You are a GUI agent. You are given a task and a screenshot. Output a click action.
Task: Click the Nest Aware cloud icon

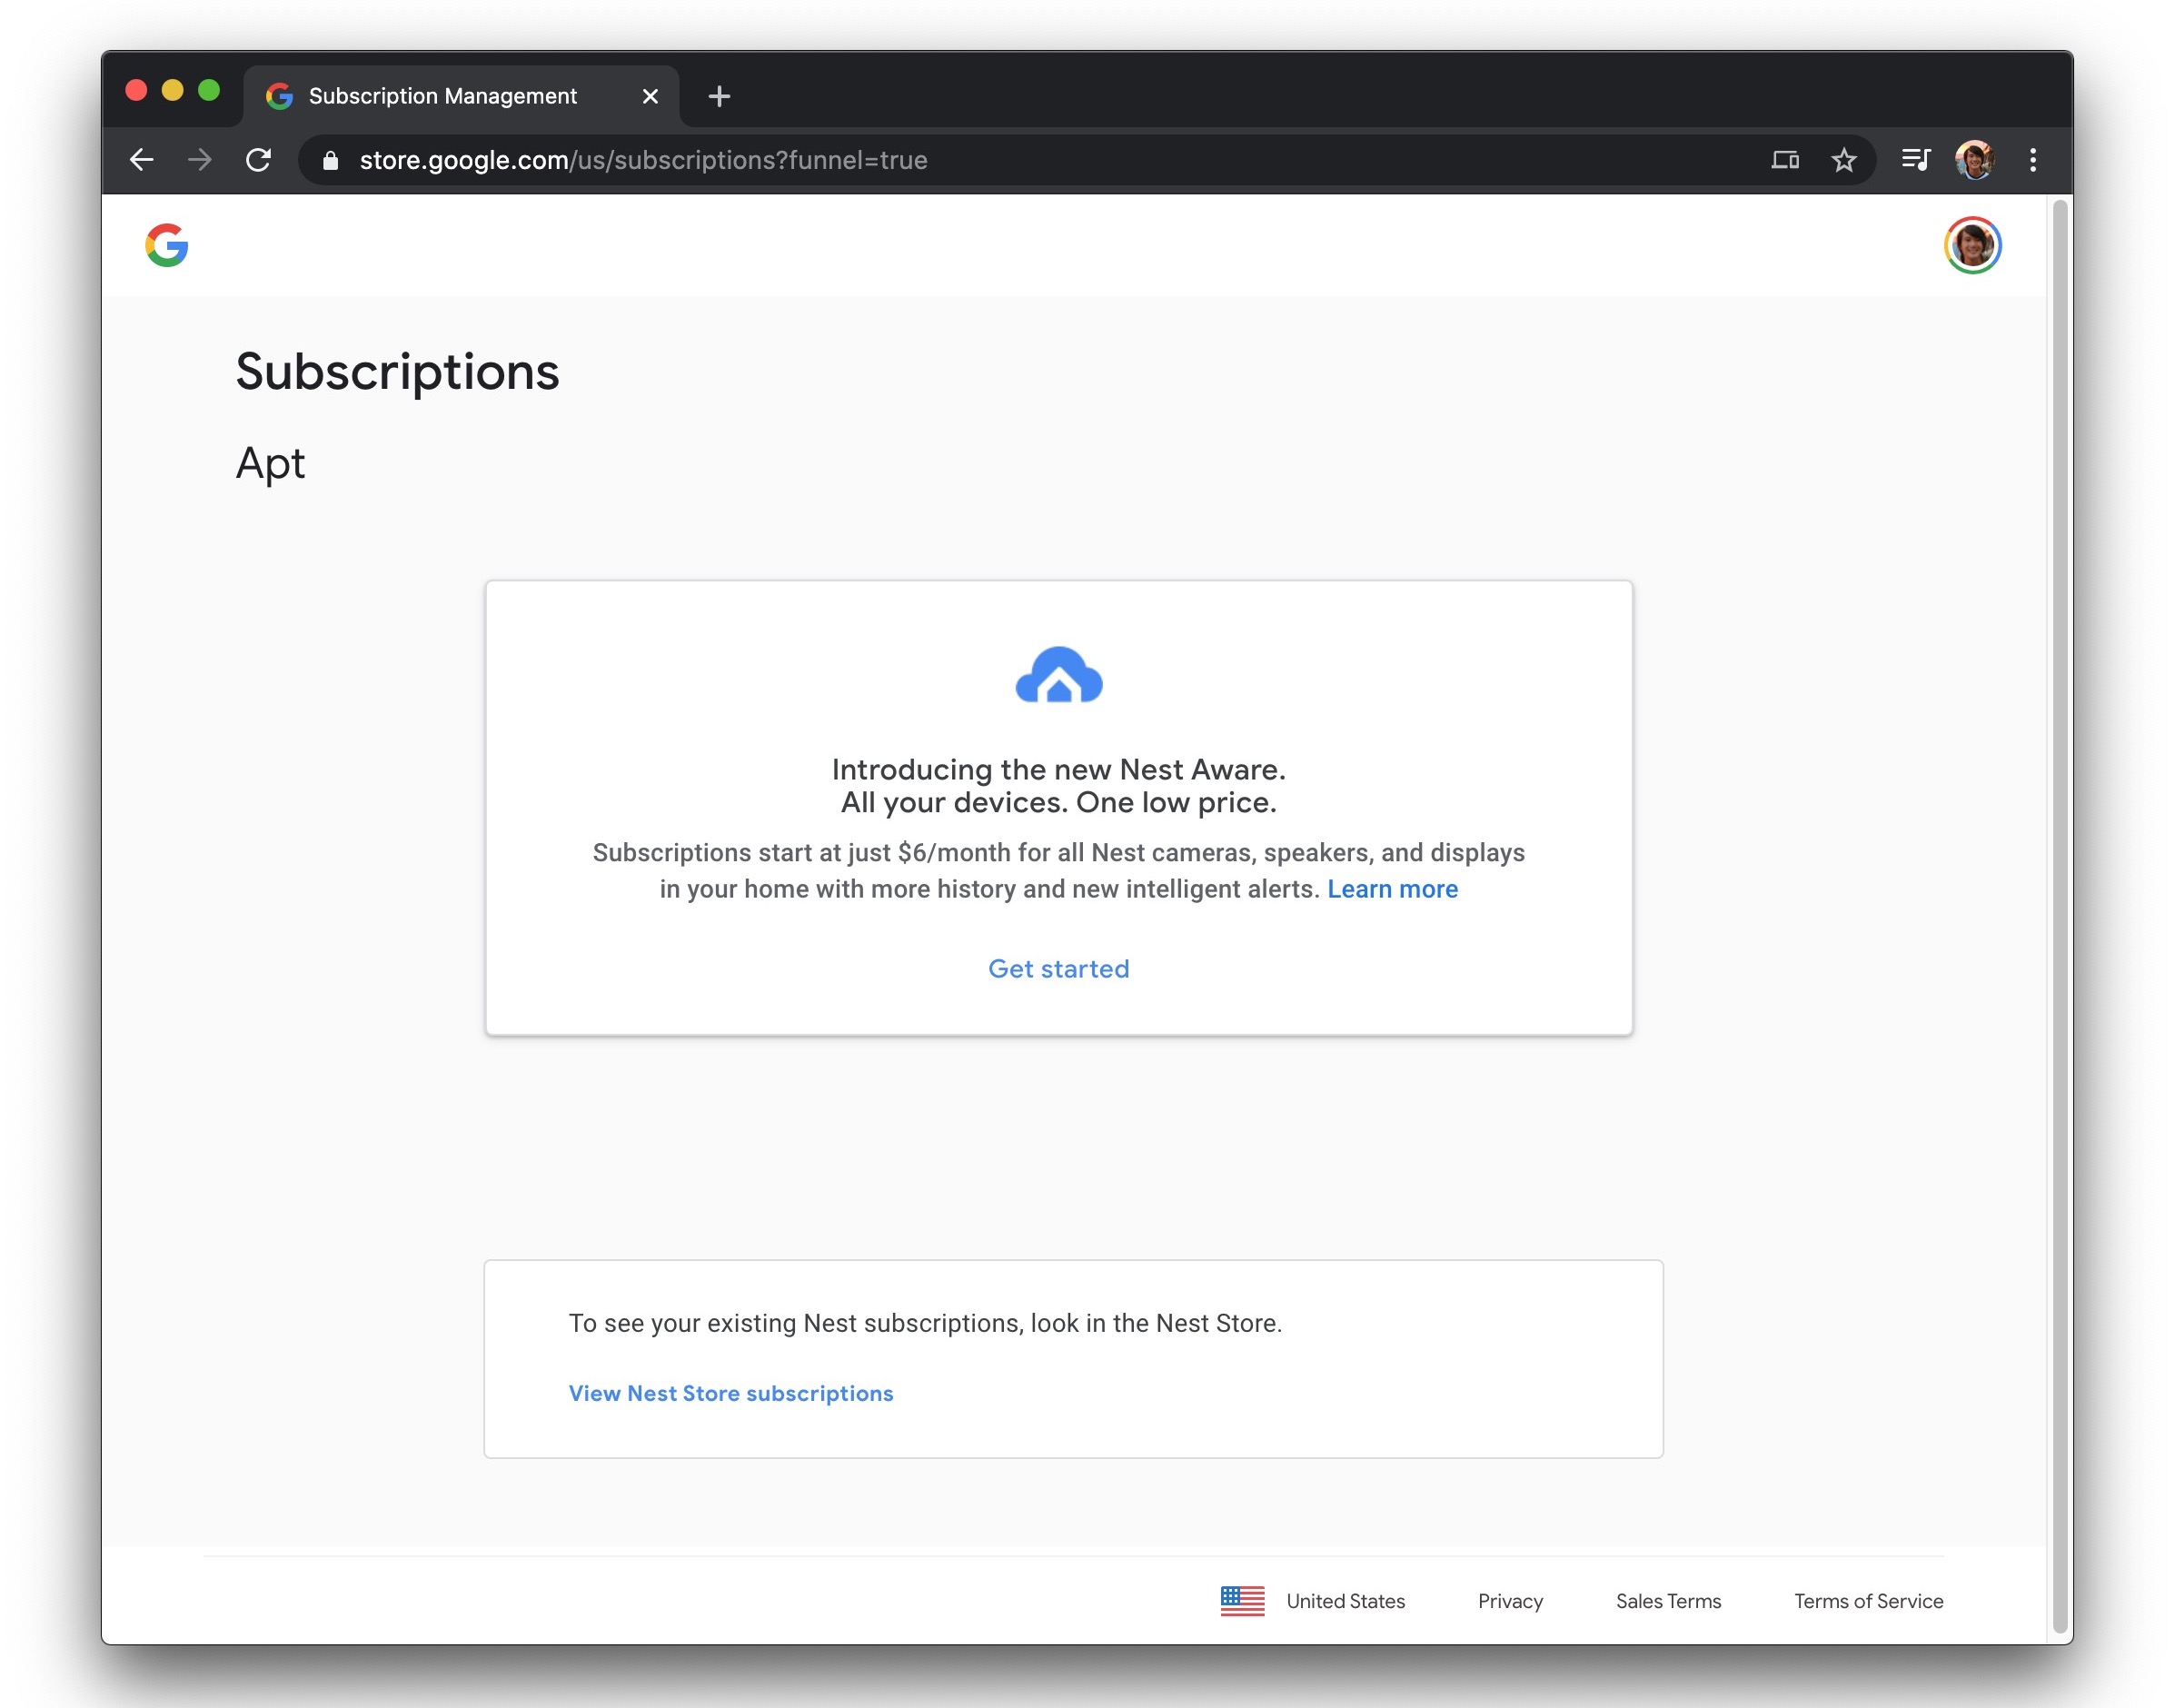[1058, 677]
